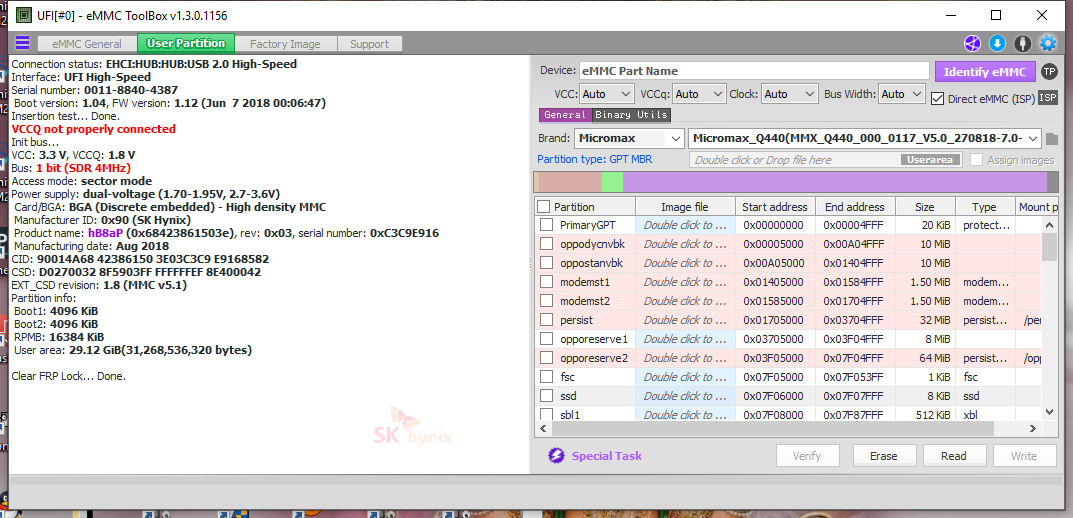1073x518 pixels.
Task: Click the End address column header
Action: point(855,207)
